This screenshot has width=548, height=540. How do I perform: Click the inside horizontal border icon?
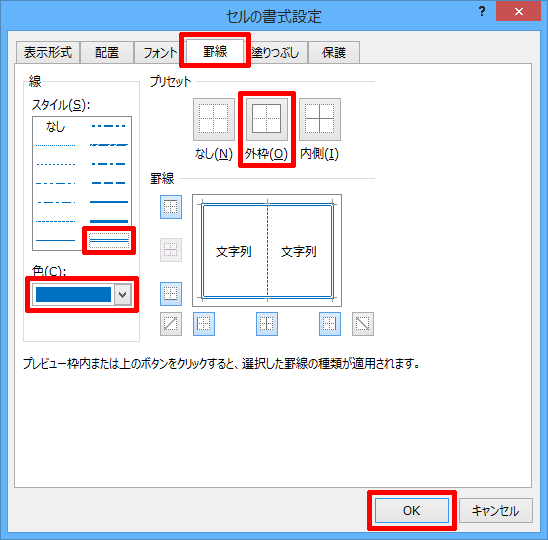[171, 250]
